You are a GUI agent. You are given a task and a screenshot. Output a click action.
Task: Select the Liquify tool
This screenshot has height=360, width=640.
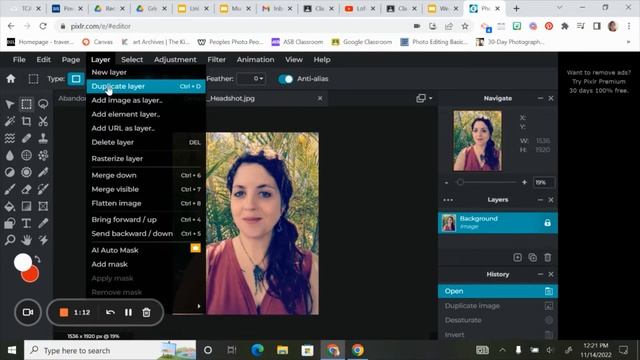(10, 138)
